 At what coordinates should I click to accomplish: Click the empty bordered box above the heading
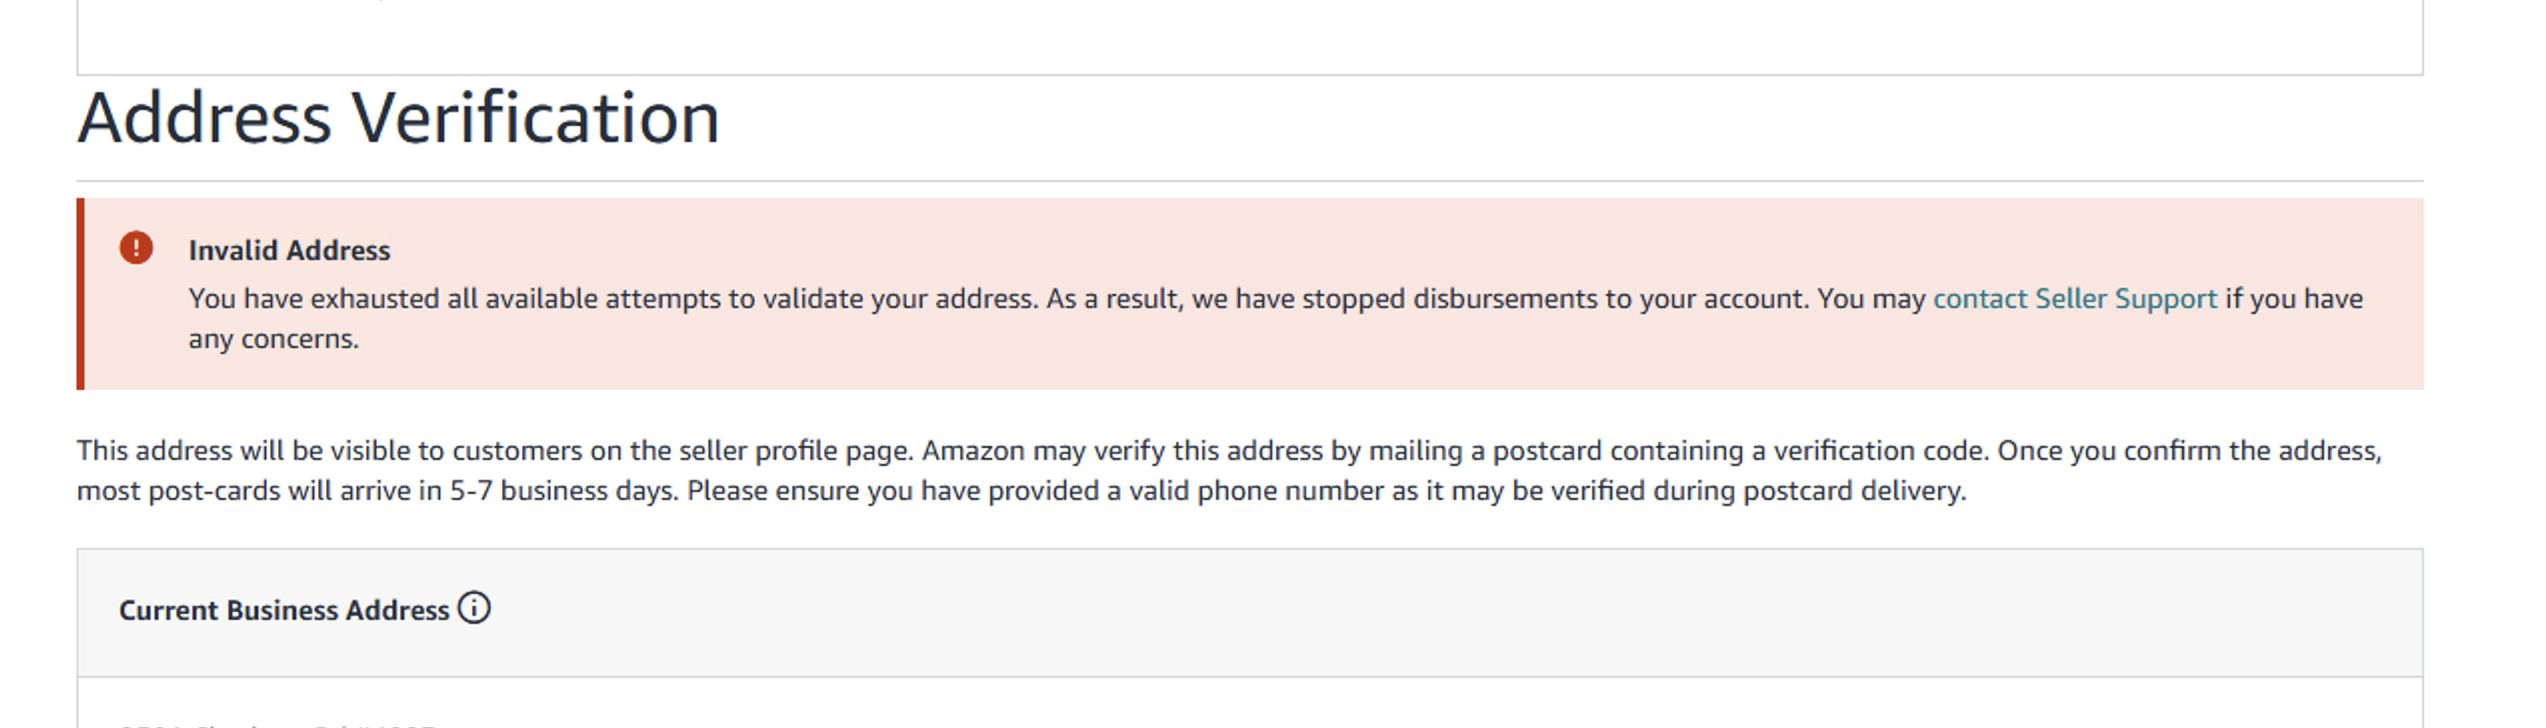coord(1250,37)
